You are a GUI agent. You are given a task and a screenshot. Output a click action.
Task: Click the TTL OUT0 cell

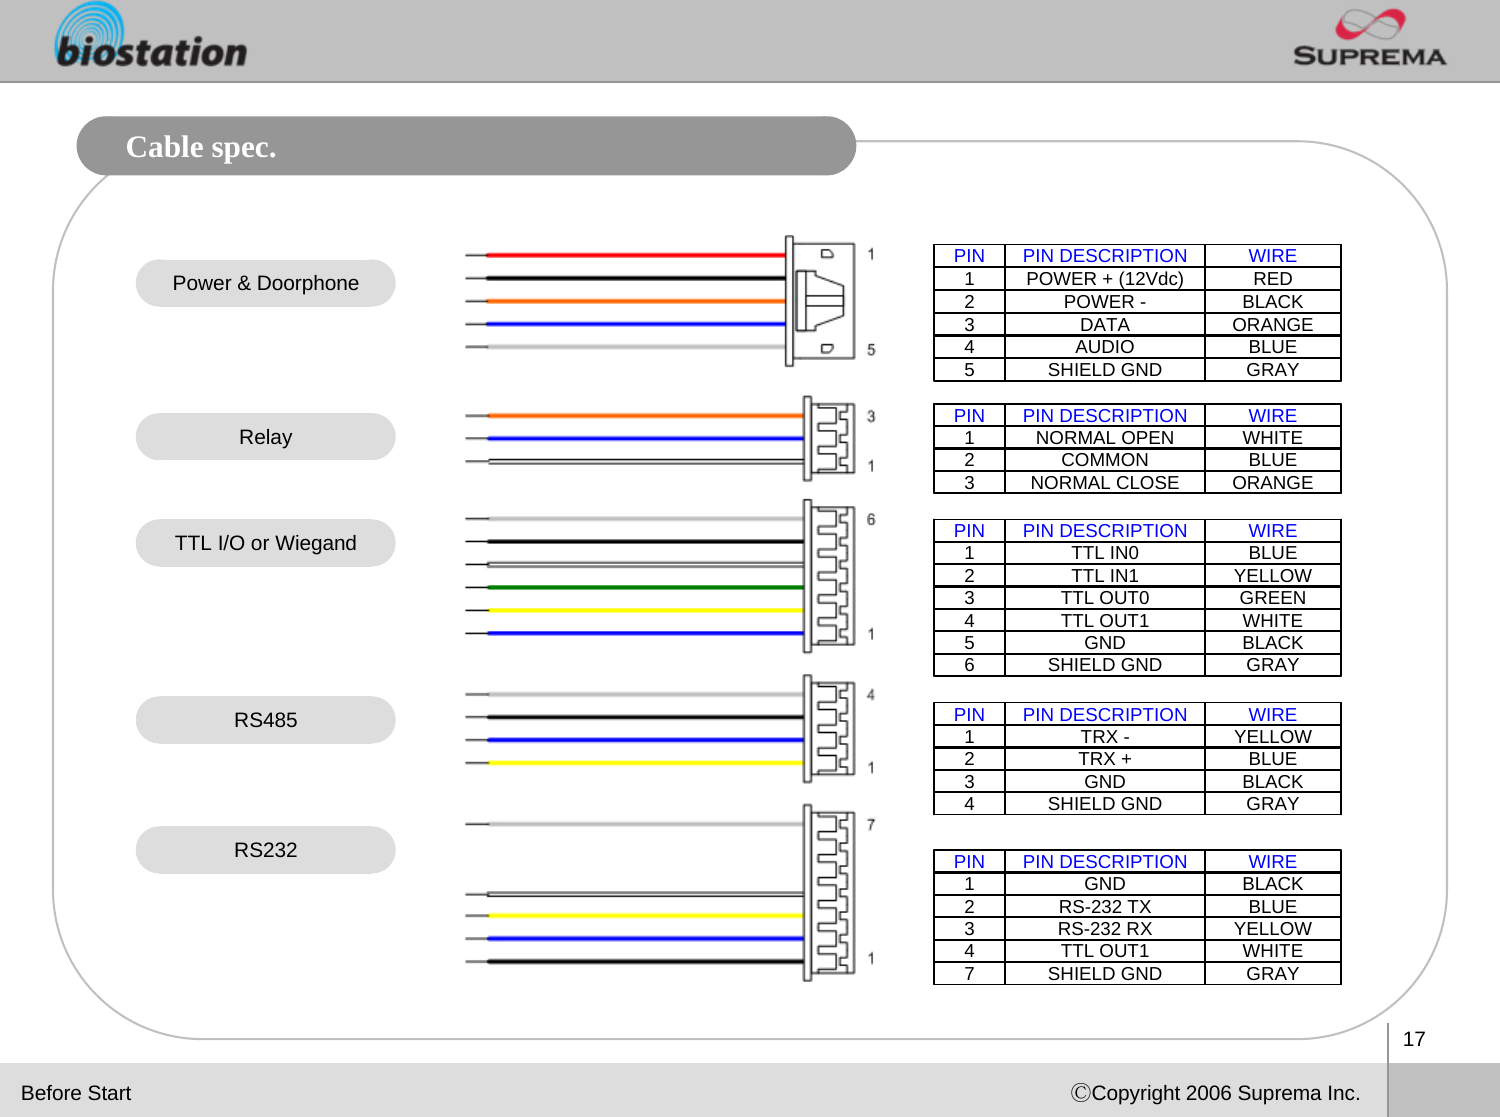click(x=1105, y=598)
